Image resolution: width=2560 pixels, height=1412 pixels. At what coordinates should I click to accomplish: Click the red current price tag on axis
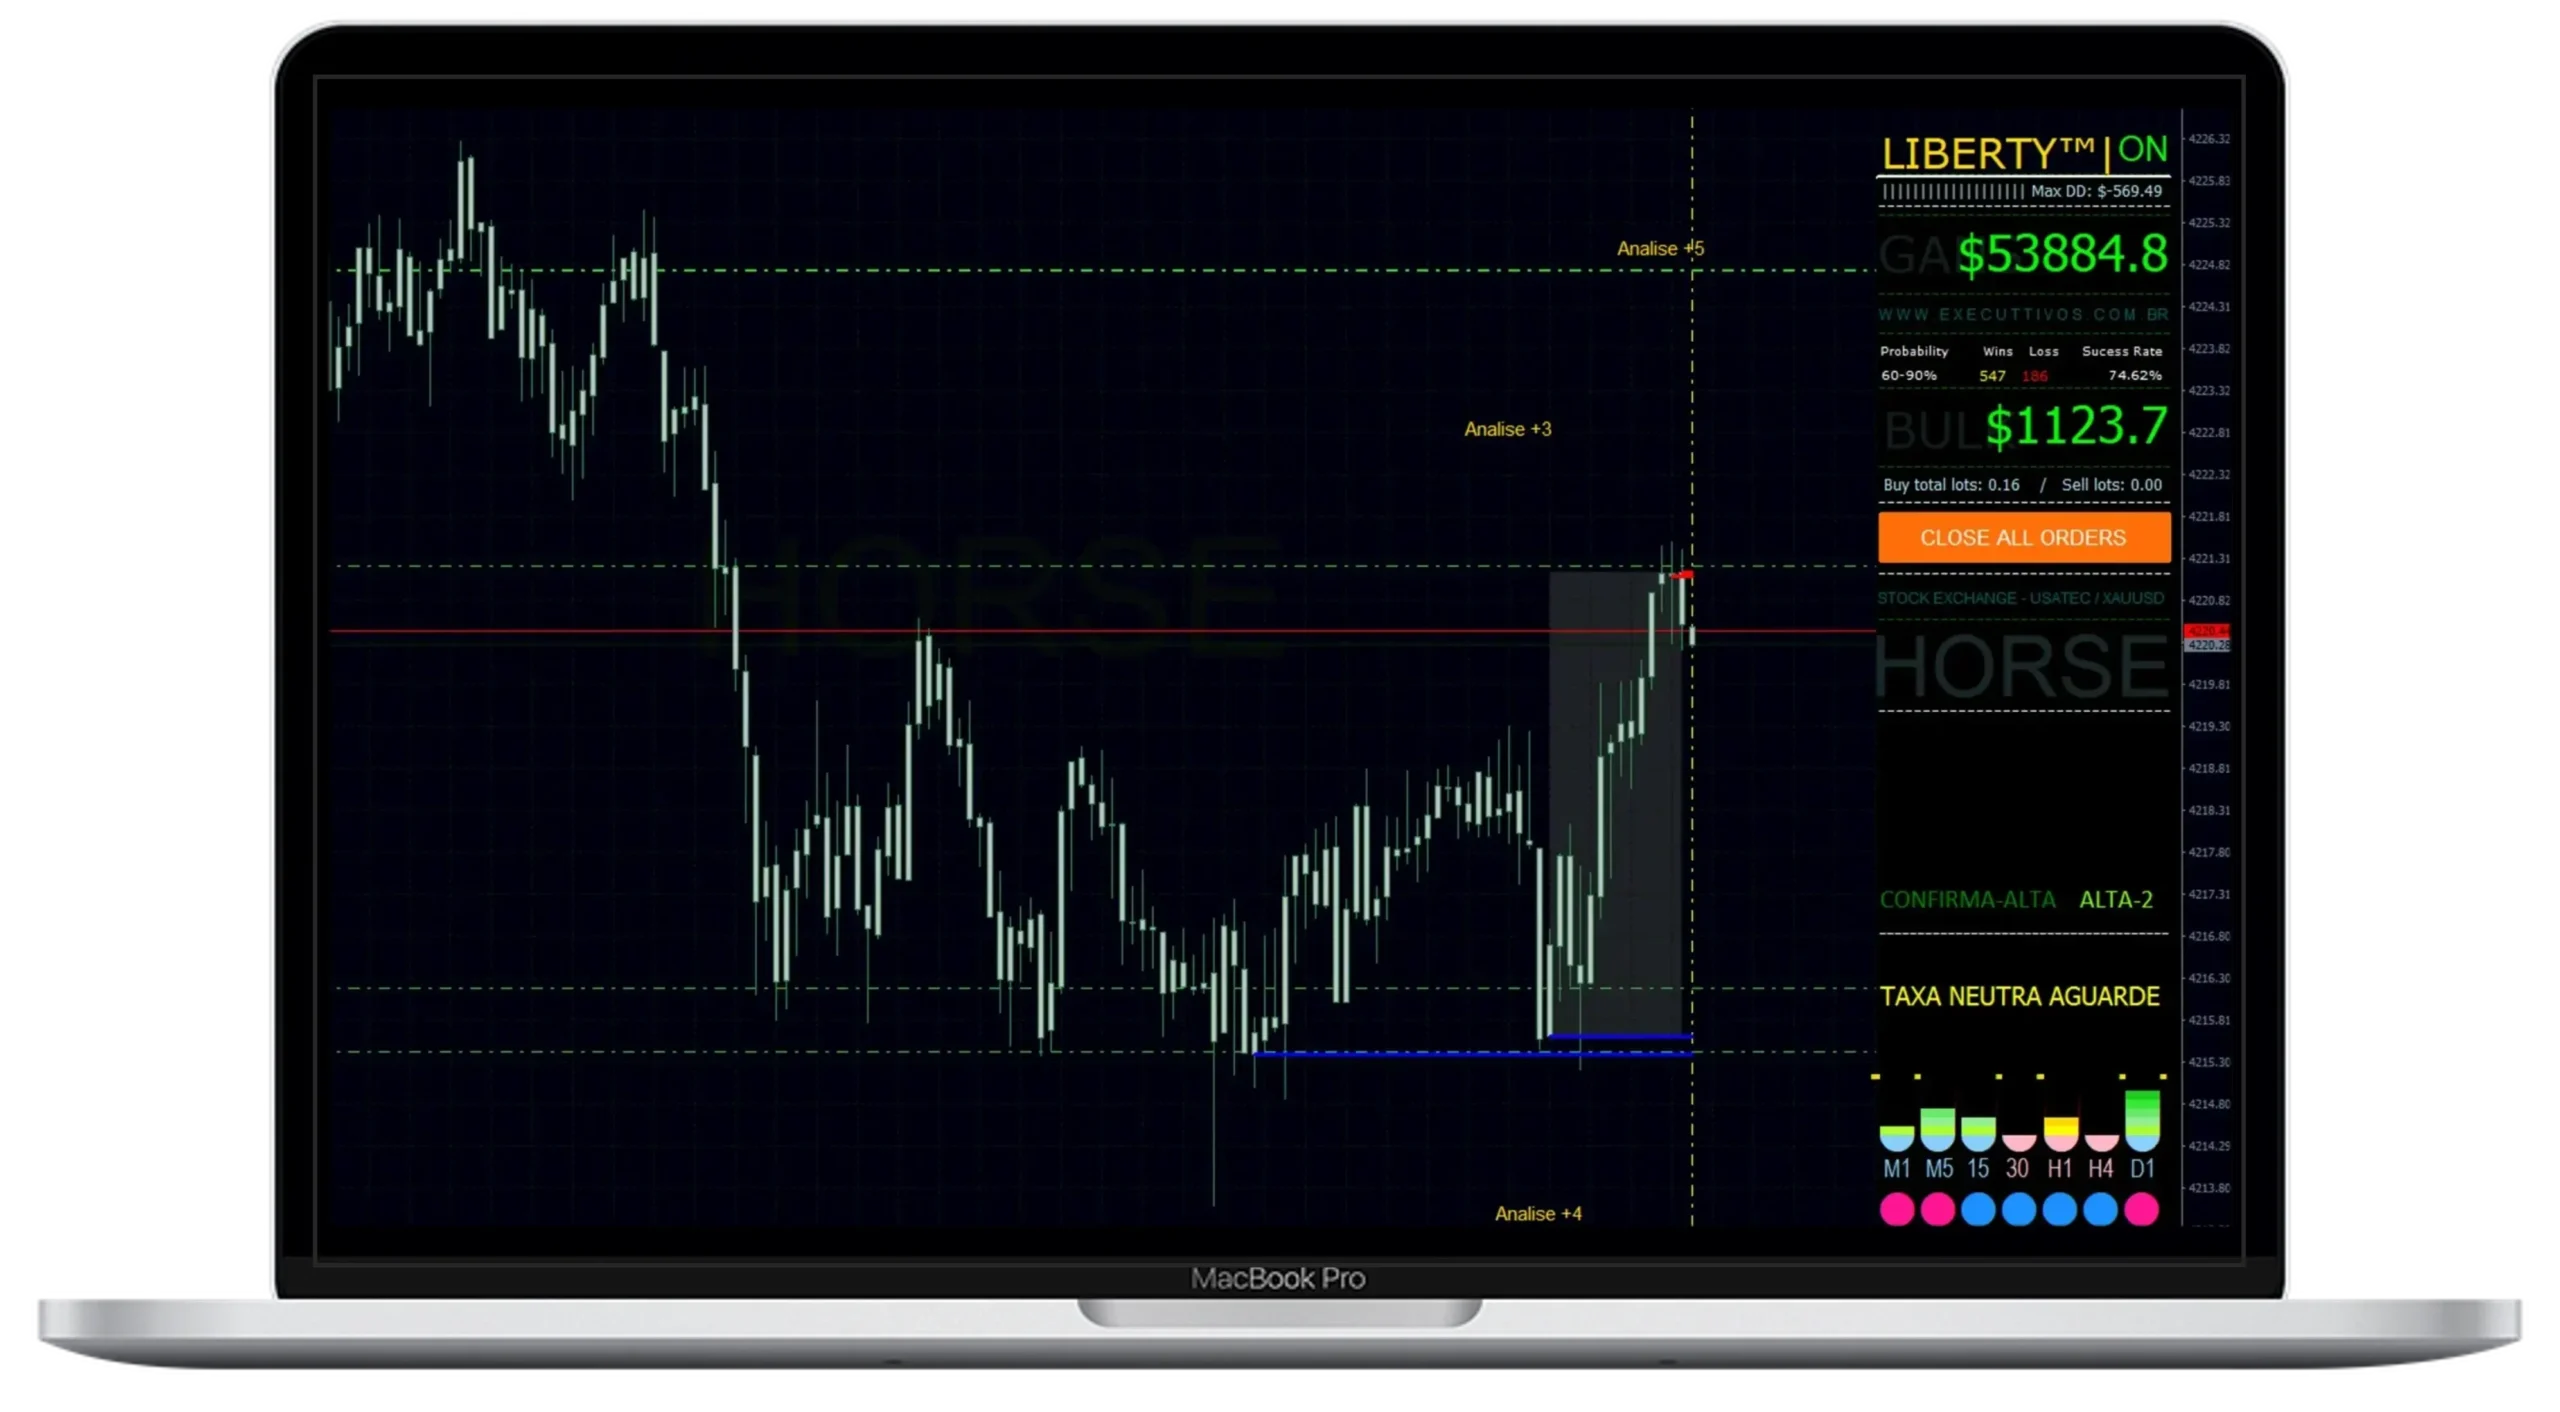[2206, 631]
